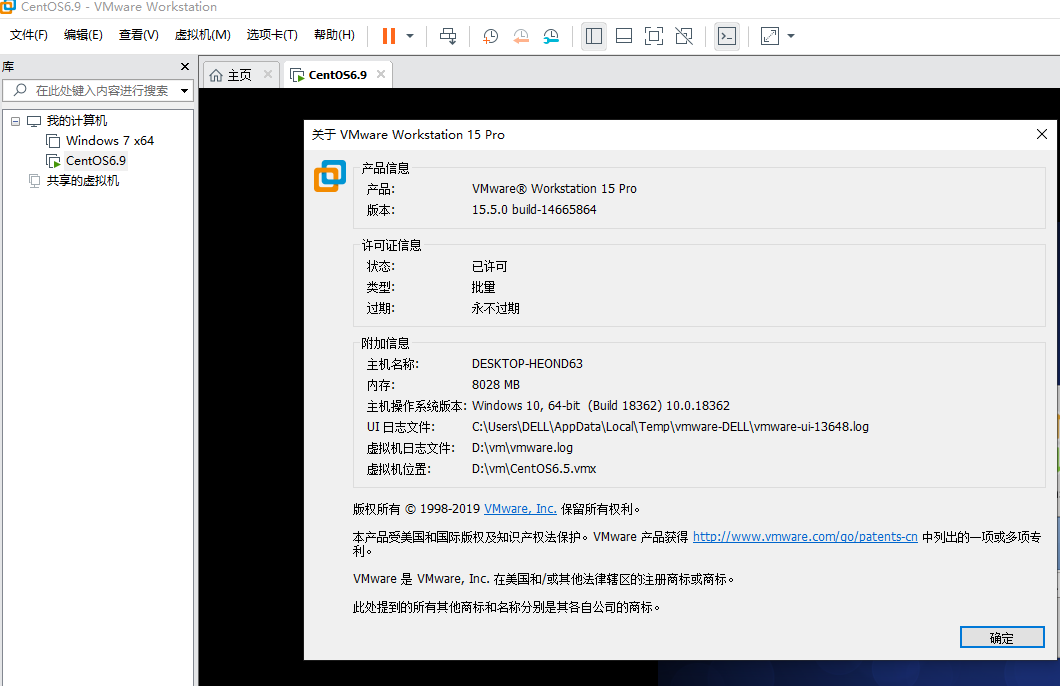Click the revert to snapshot icon
Image resolution: width=1060 pixels, height=686 pixels.
point(521,36)
